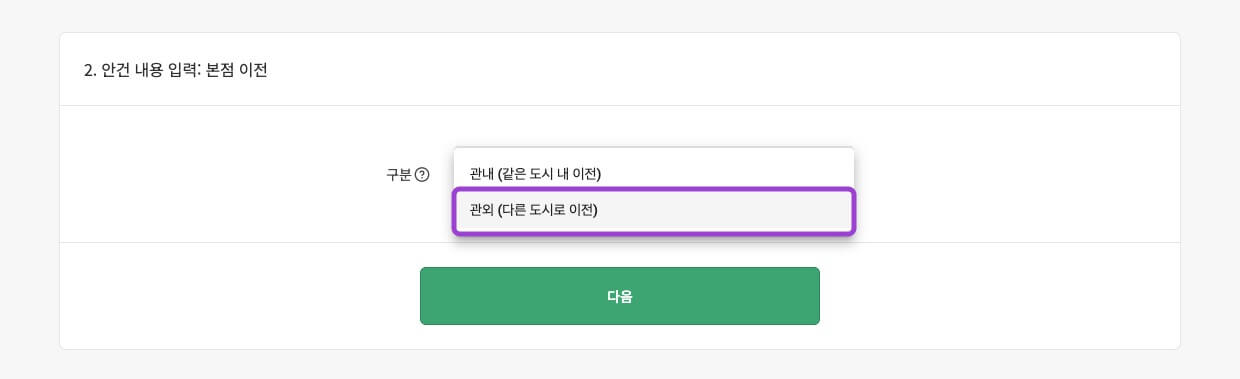Go to the next step with 다음
Image resolution: width=1240 pixels, height=379 pixels.
[620, 296]
